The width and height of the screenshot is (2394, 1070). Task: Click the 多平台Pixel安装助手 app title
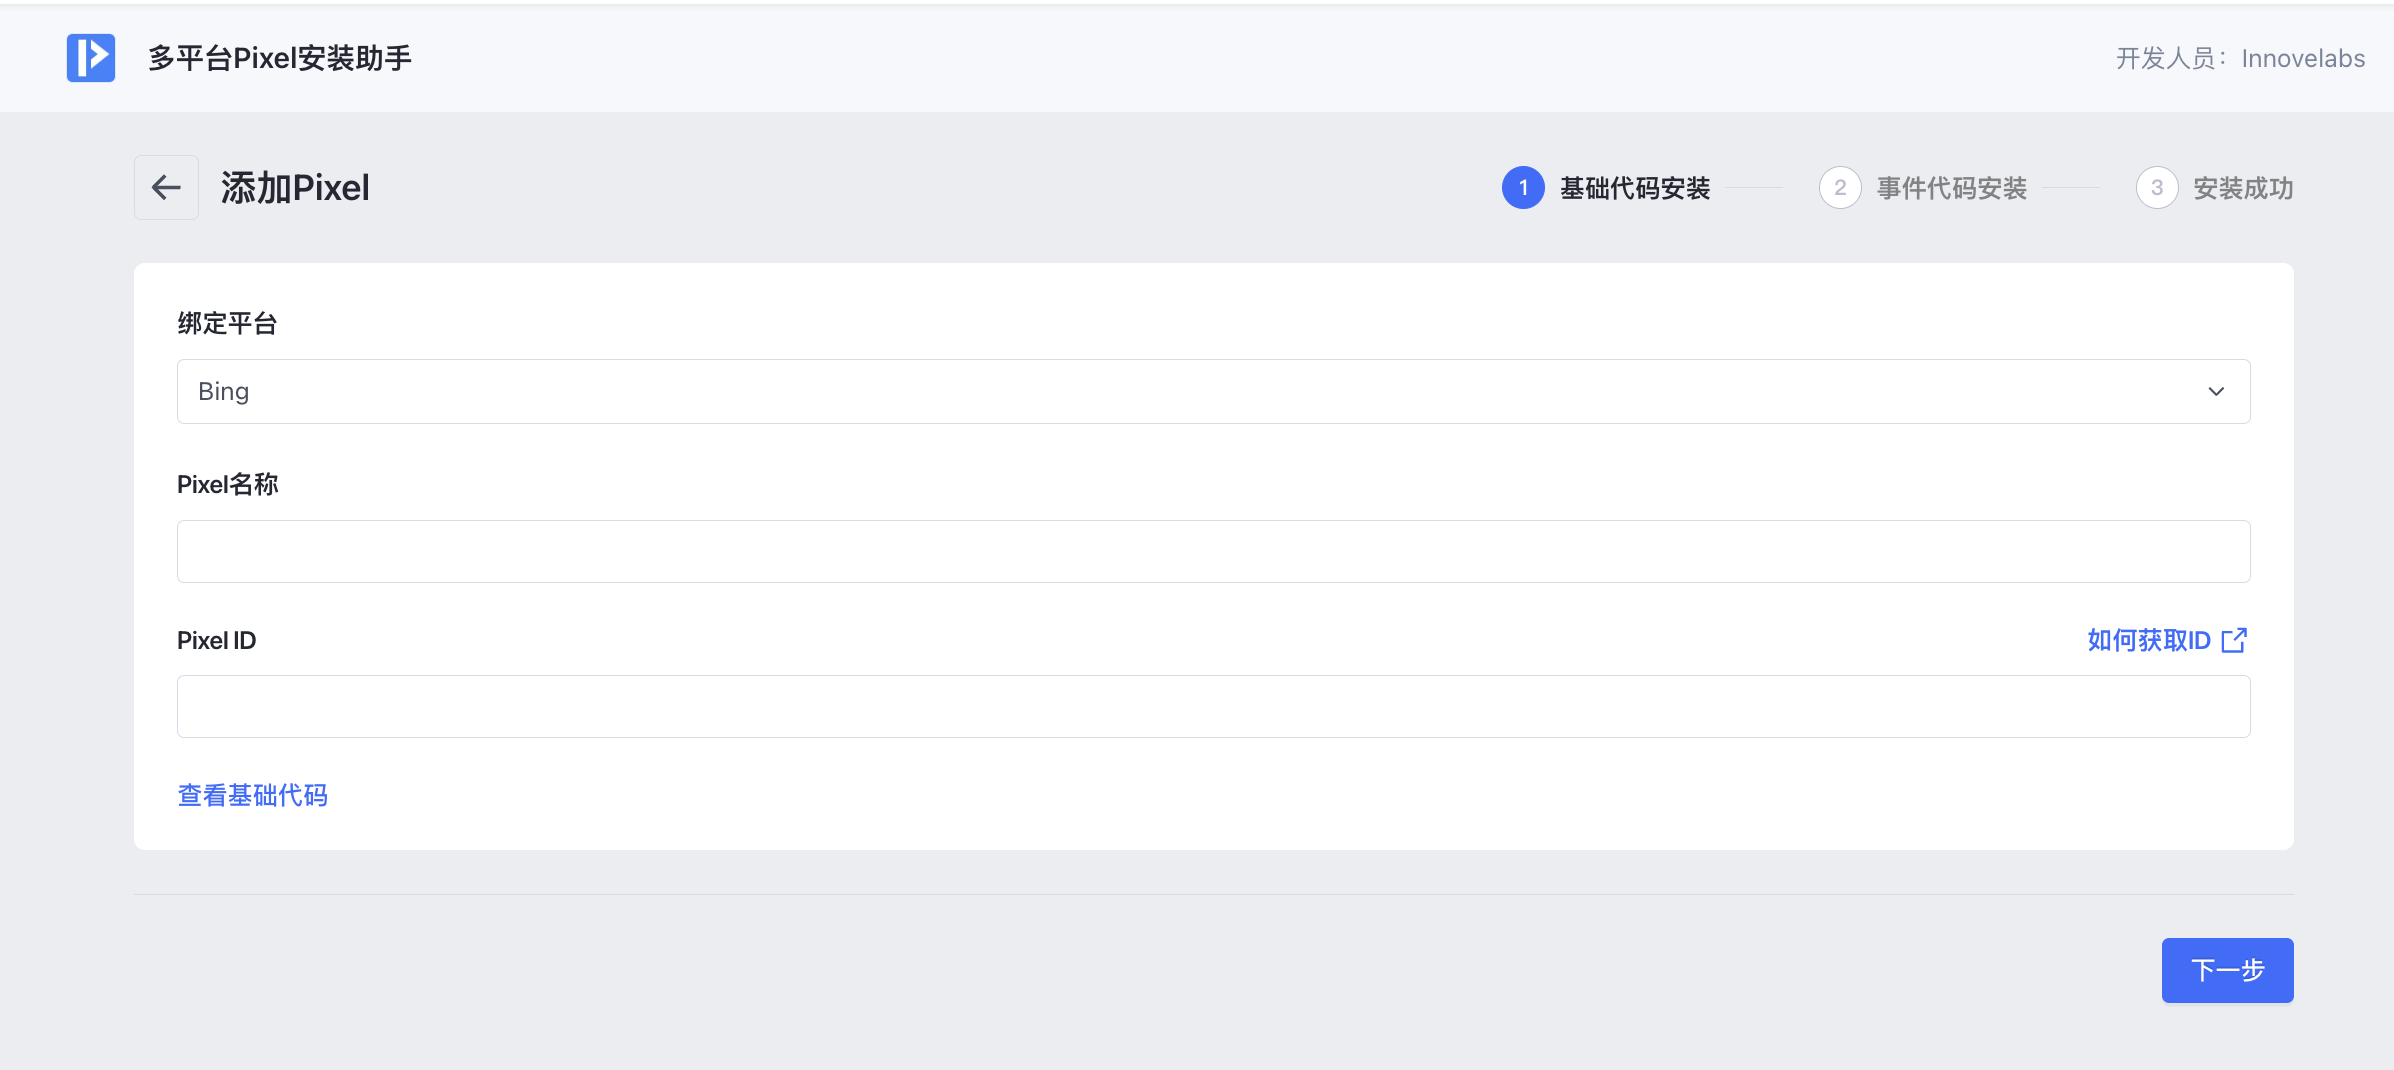[280, 58]
